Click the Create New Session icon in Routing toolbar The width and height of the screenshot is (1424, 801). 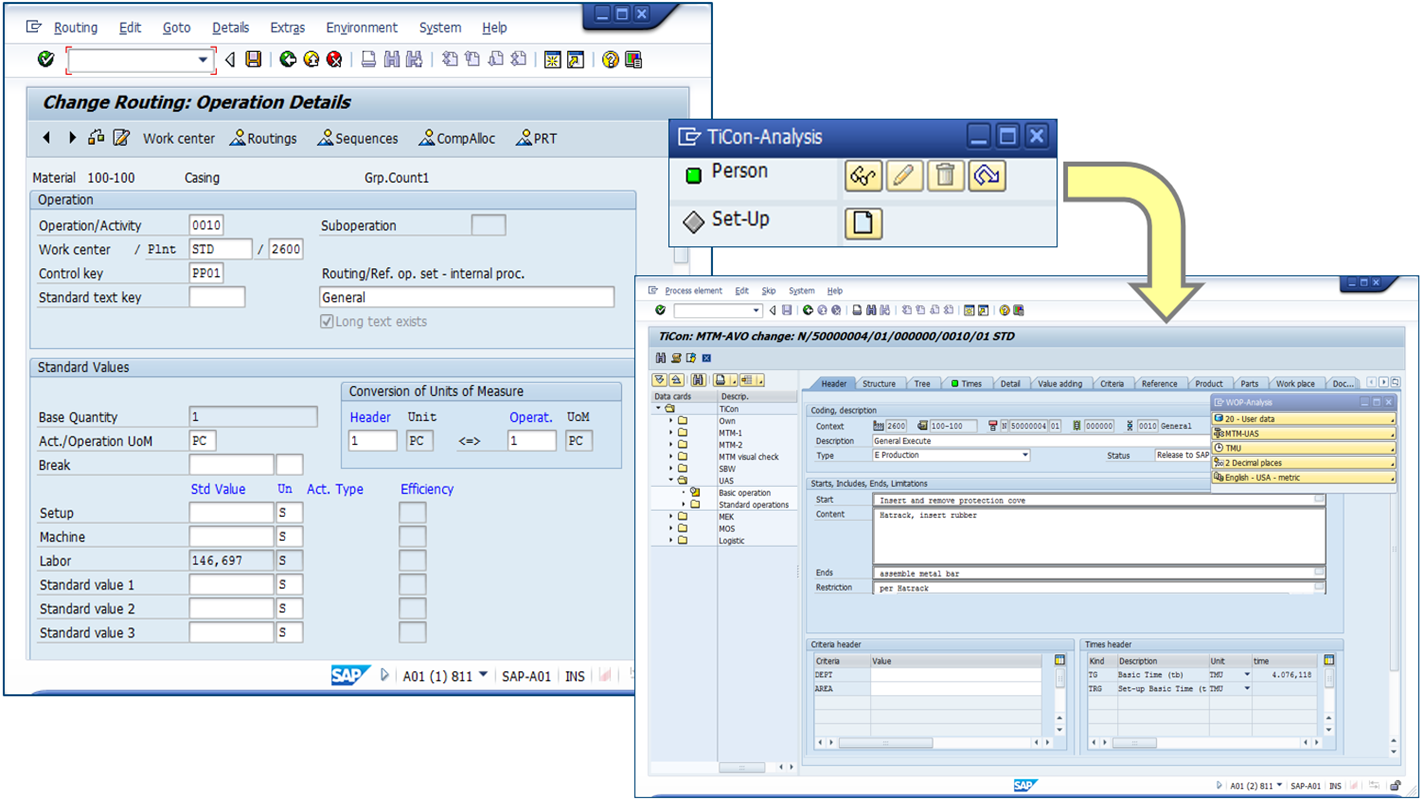[552, 60]
